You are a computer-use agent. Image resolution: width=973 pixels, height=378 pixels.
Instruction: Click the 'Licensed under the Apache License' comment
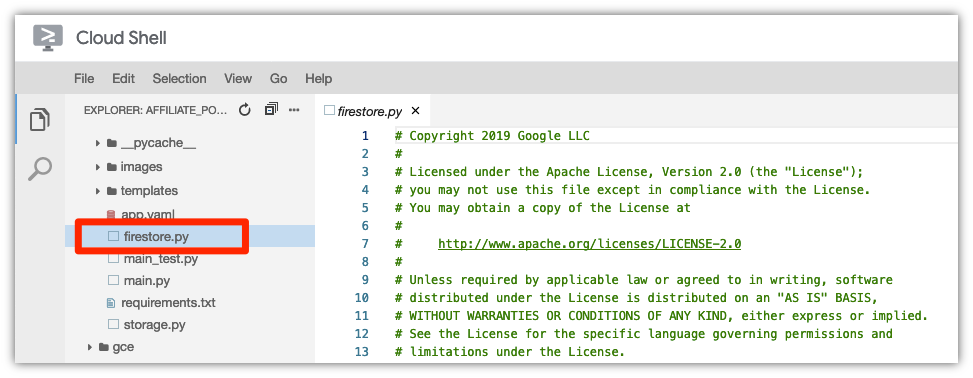[x=629, y=172]
